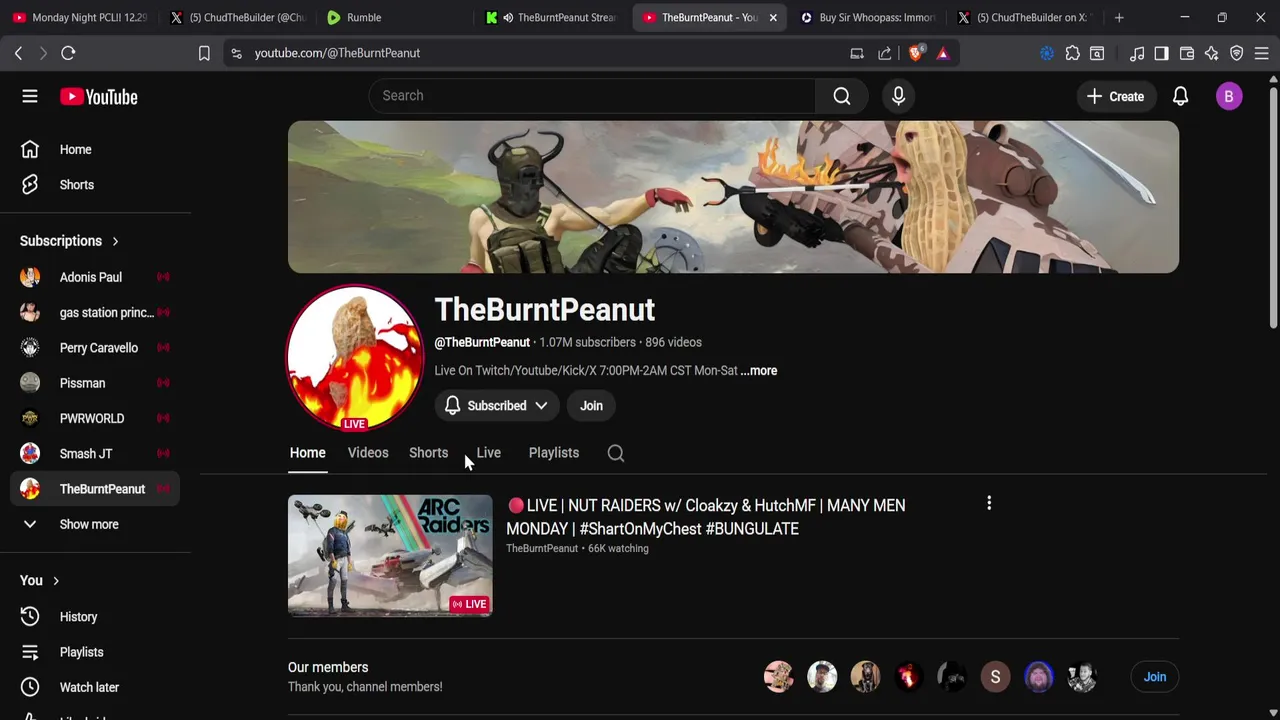Click the Brave Shields lion icon

tap(915, 53)
